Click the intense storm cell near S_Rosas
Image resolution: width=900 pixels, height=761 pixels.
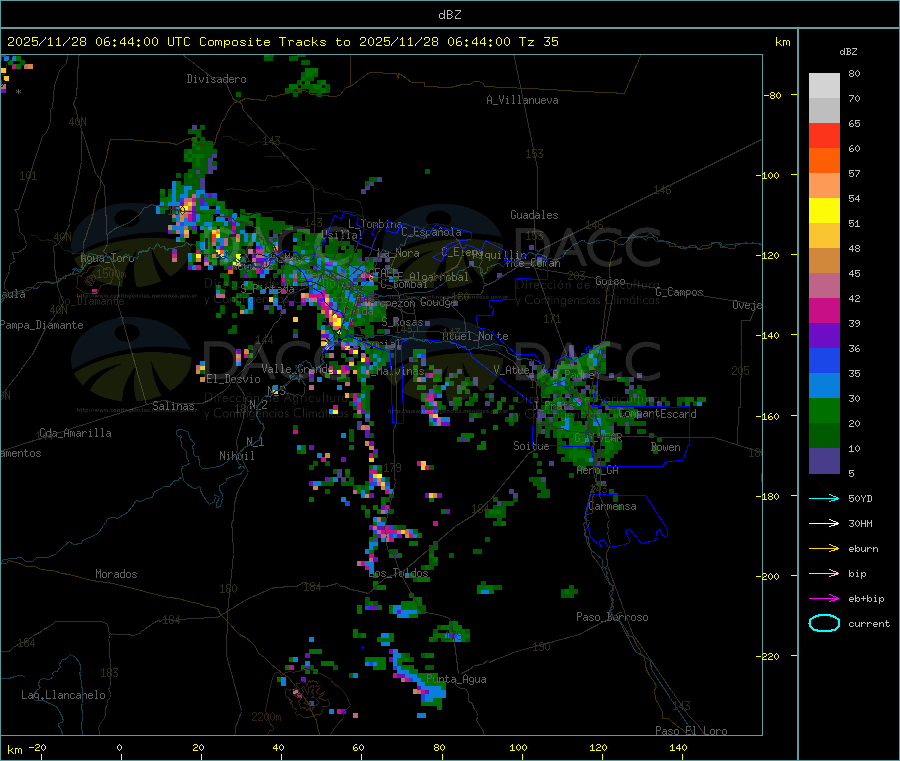pos(334,319)
